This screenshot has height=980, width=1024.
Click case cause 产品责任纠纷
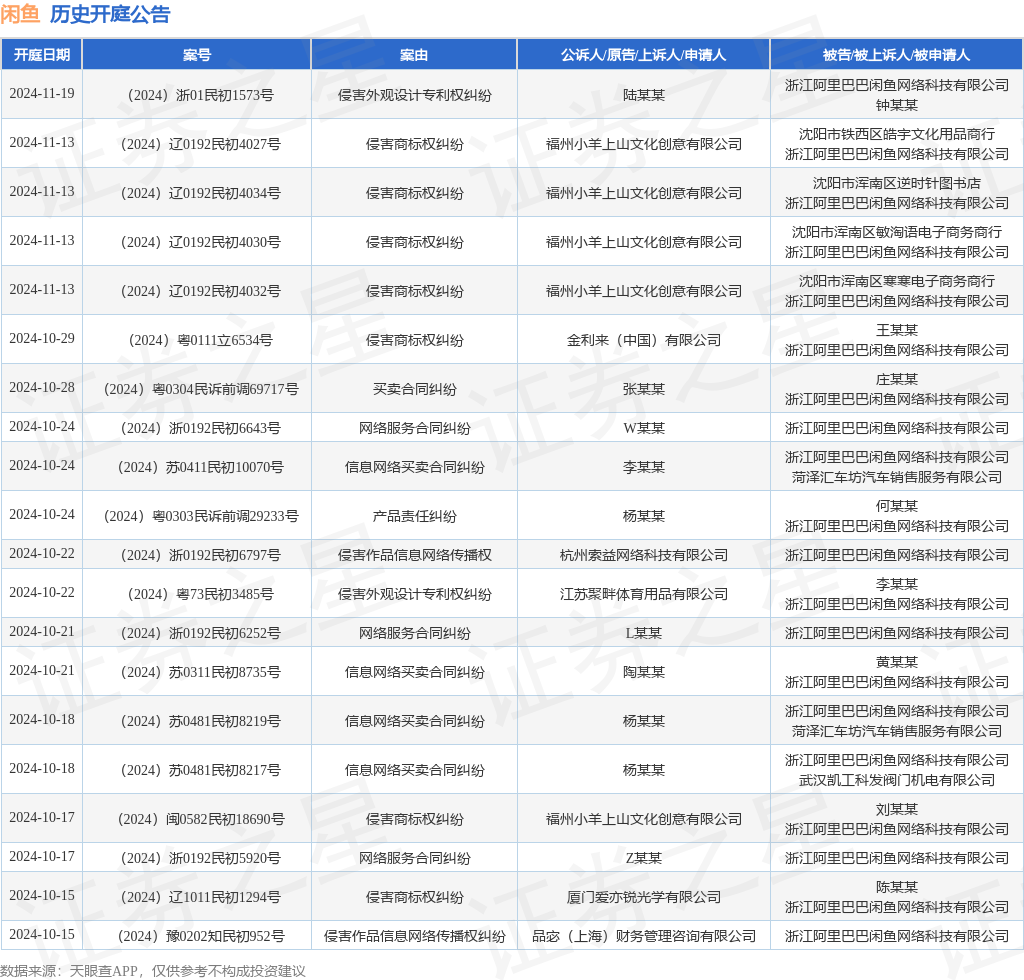[414, 516]
